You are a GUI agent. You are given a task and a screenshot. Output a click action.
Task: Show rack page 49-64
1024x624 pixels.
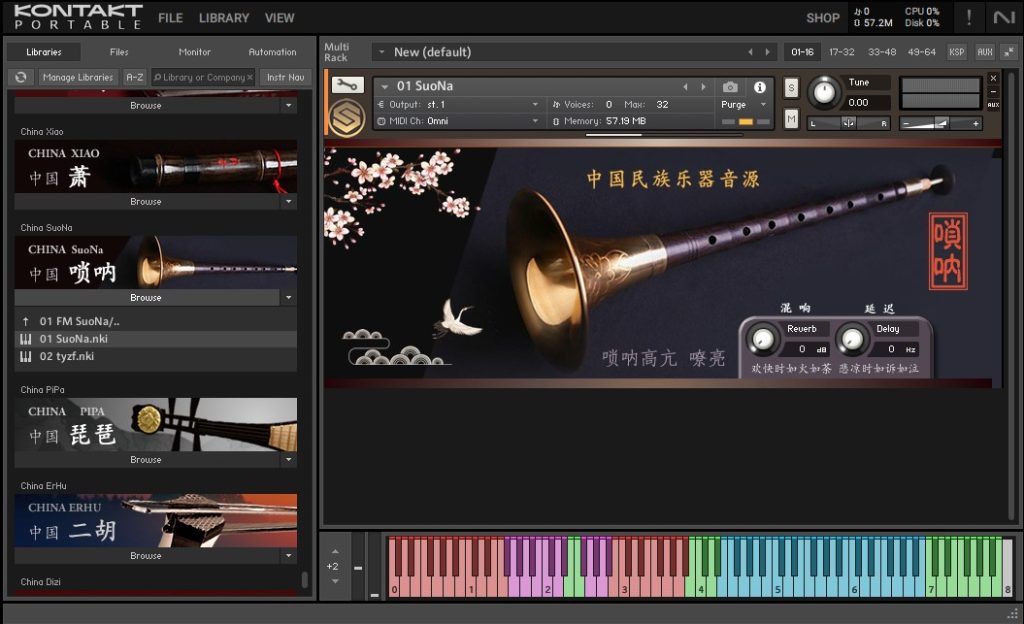coord(921,52)
